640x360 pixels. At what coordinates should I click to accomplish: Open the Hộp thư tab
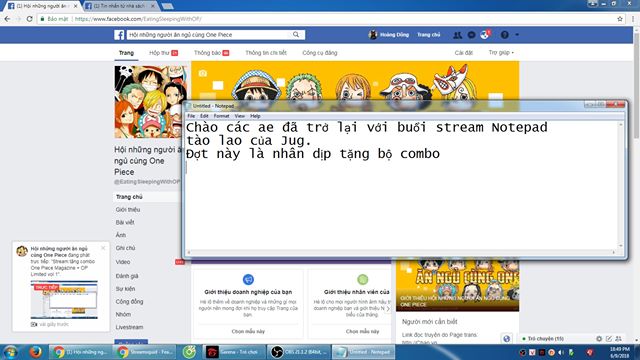(163, 53)
